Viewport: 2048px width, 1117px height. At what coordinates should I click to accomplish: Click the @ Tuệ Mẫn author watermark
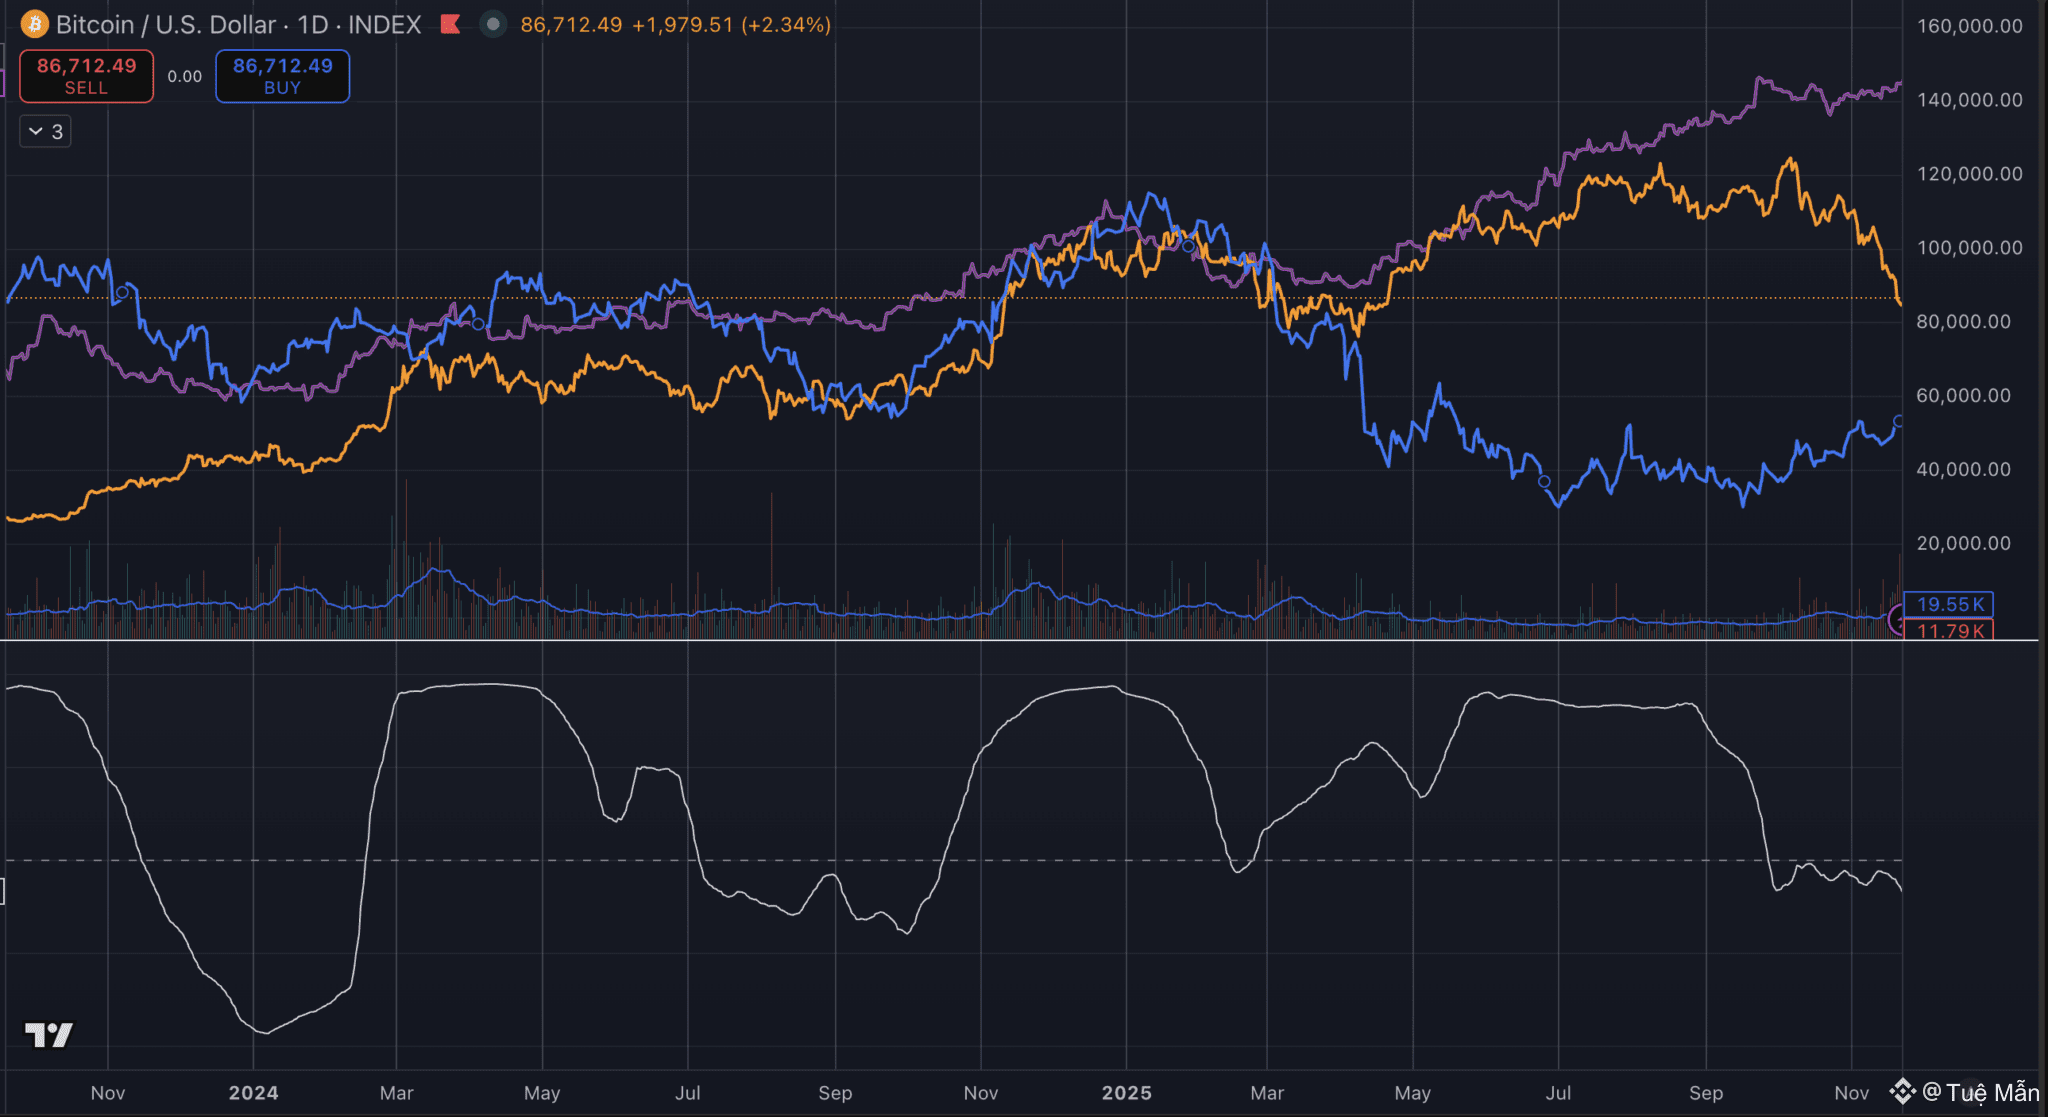(1980, 1093)
